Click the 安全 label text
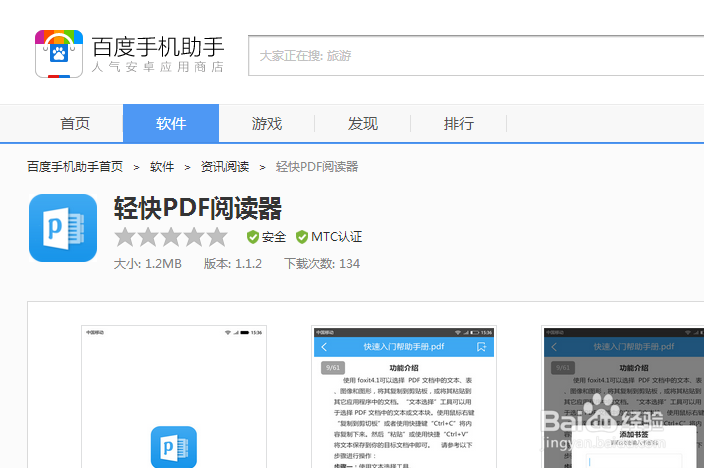704x468 pixels. point(274,237)
